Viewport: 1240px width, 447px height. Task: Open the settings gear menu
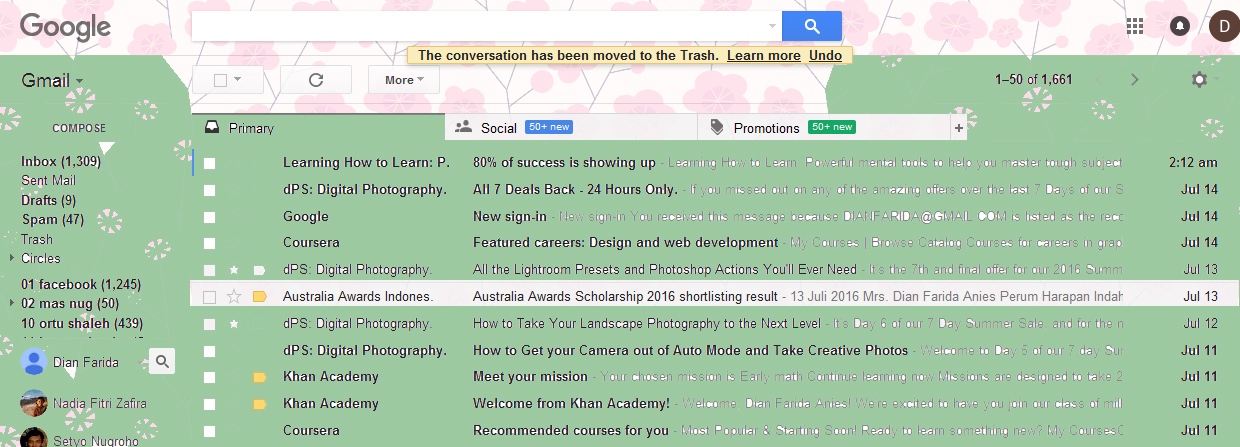pos(1200,80)
